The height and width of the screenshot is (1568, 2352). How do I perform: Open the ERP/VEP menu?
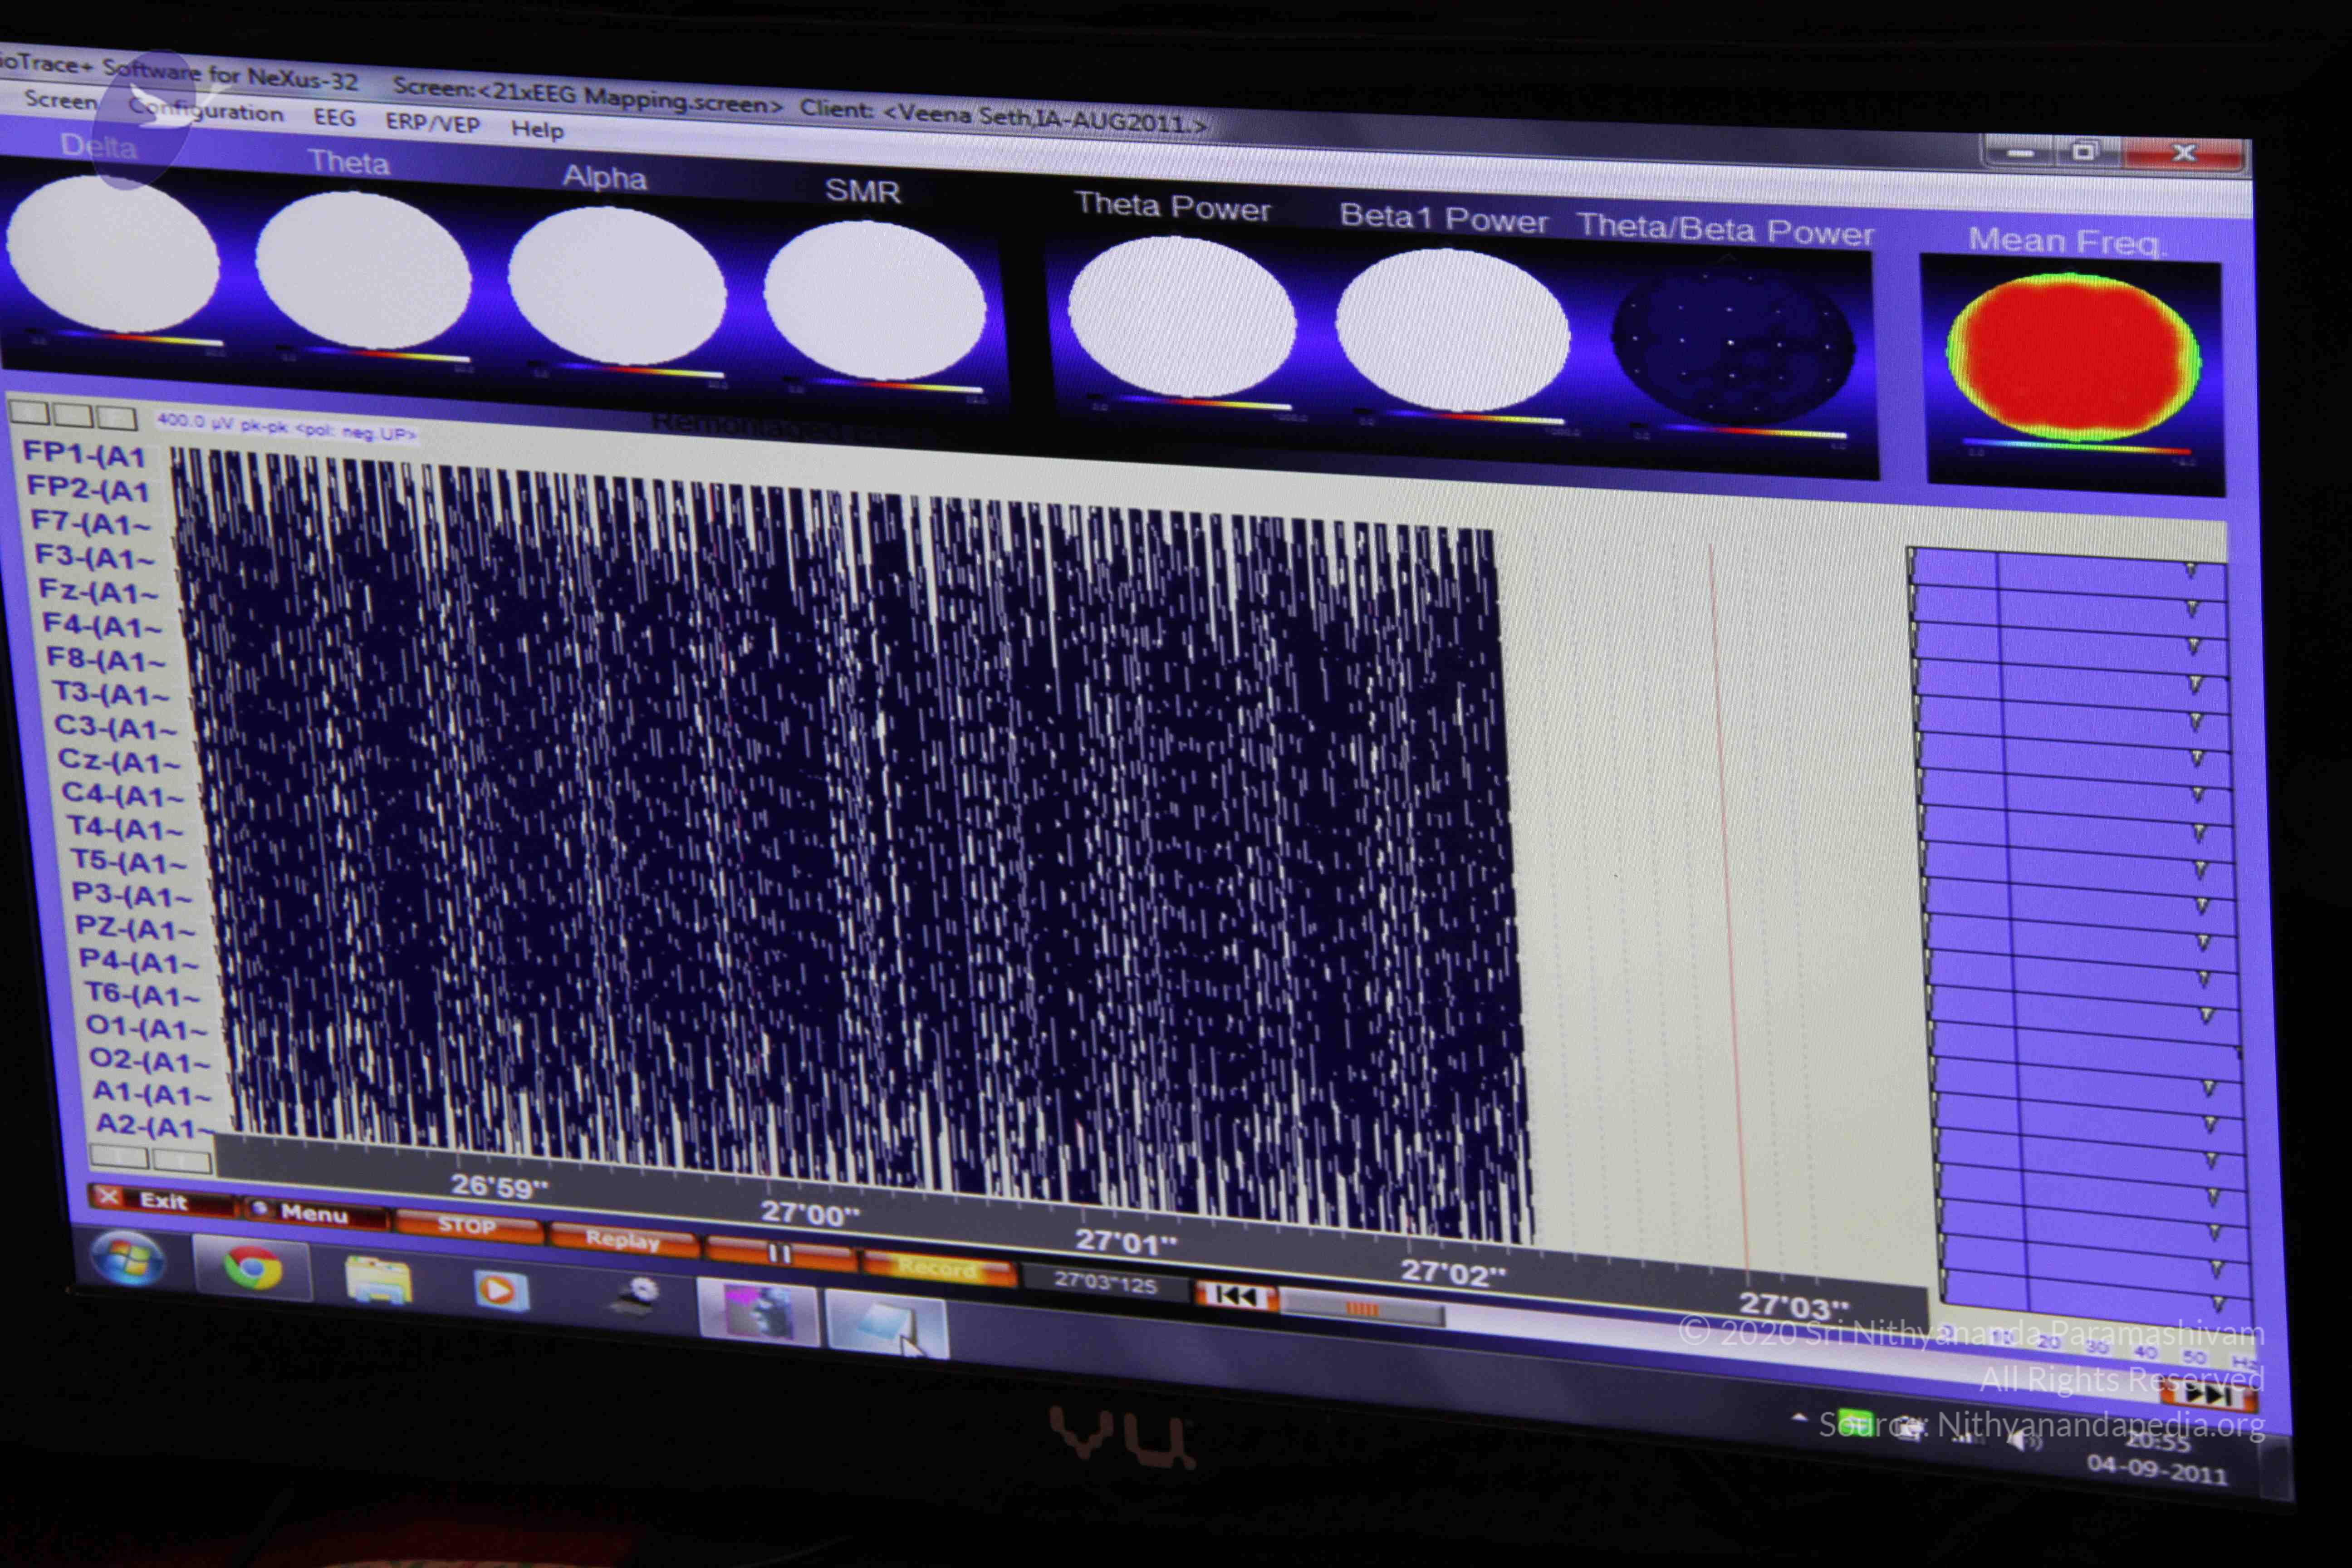tap(432, 123)
